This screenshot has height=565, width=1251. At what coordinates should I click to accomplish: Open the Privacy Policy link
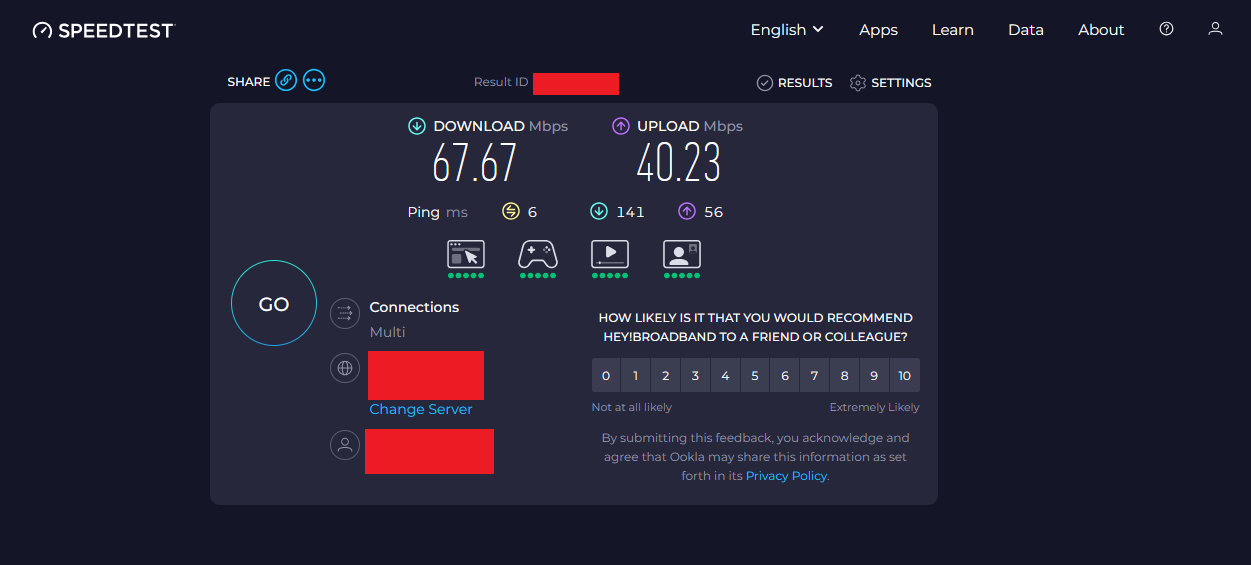[786, 476]
